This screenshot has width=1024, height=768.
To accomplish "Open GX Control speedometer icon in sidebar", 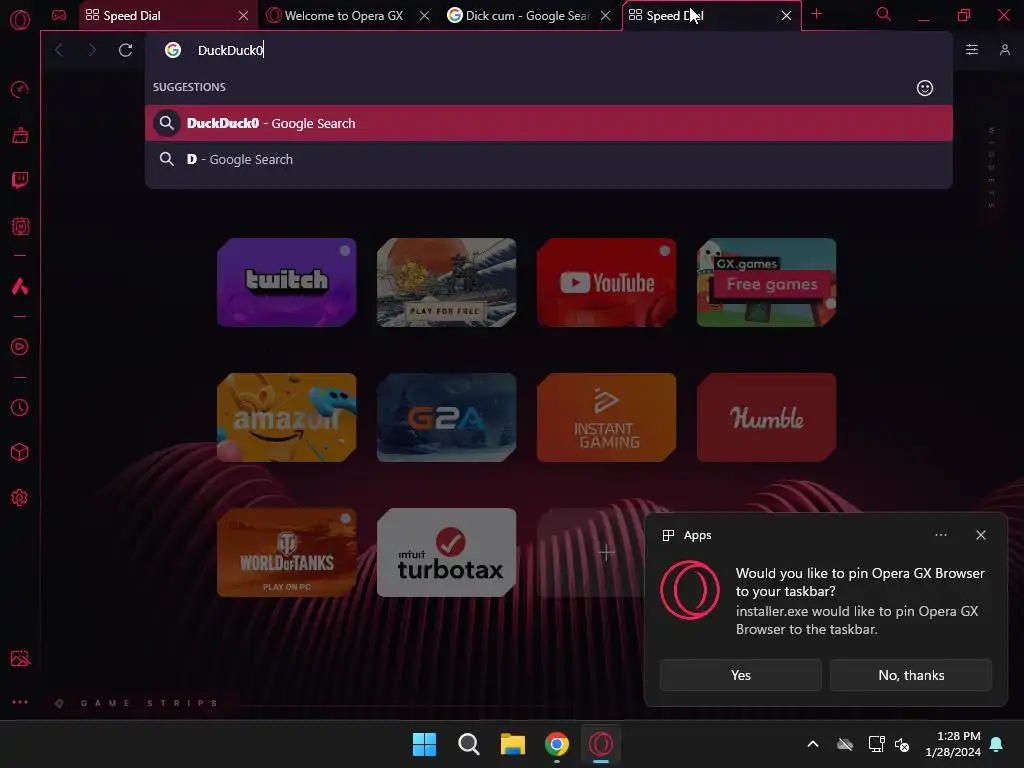I will 20,89.
